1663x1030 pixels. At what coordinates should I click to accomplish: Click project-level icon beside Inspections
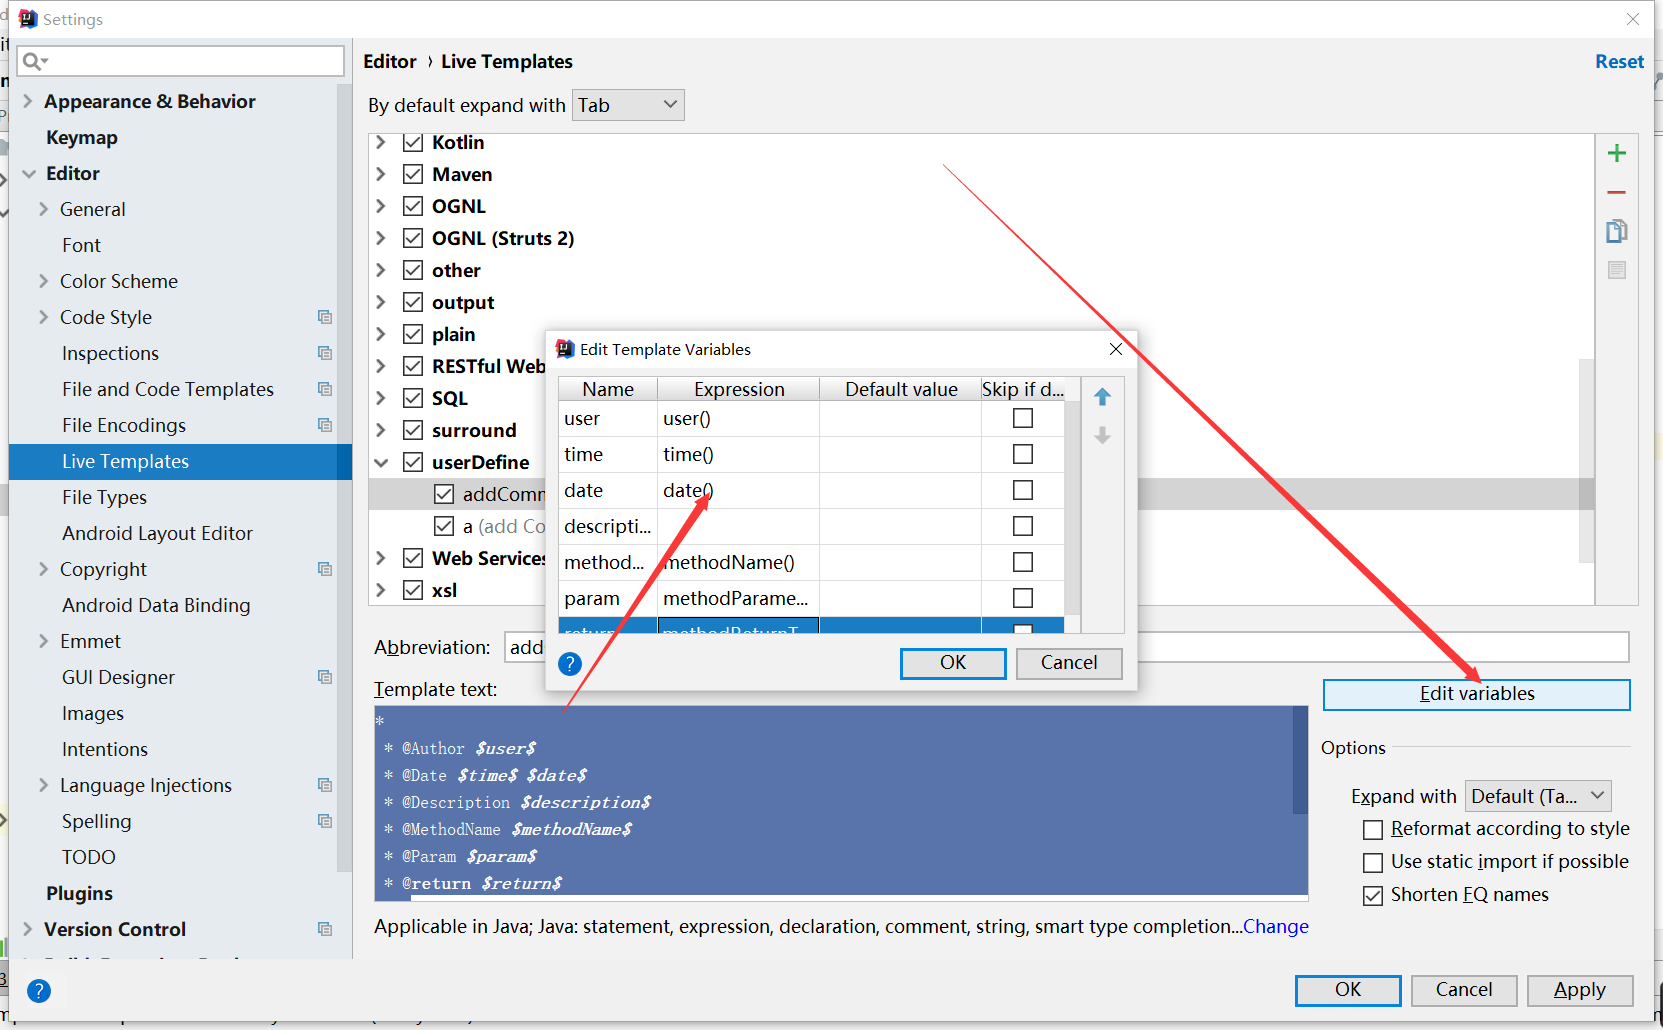tap(325, 353)
